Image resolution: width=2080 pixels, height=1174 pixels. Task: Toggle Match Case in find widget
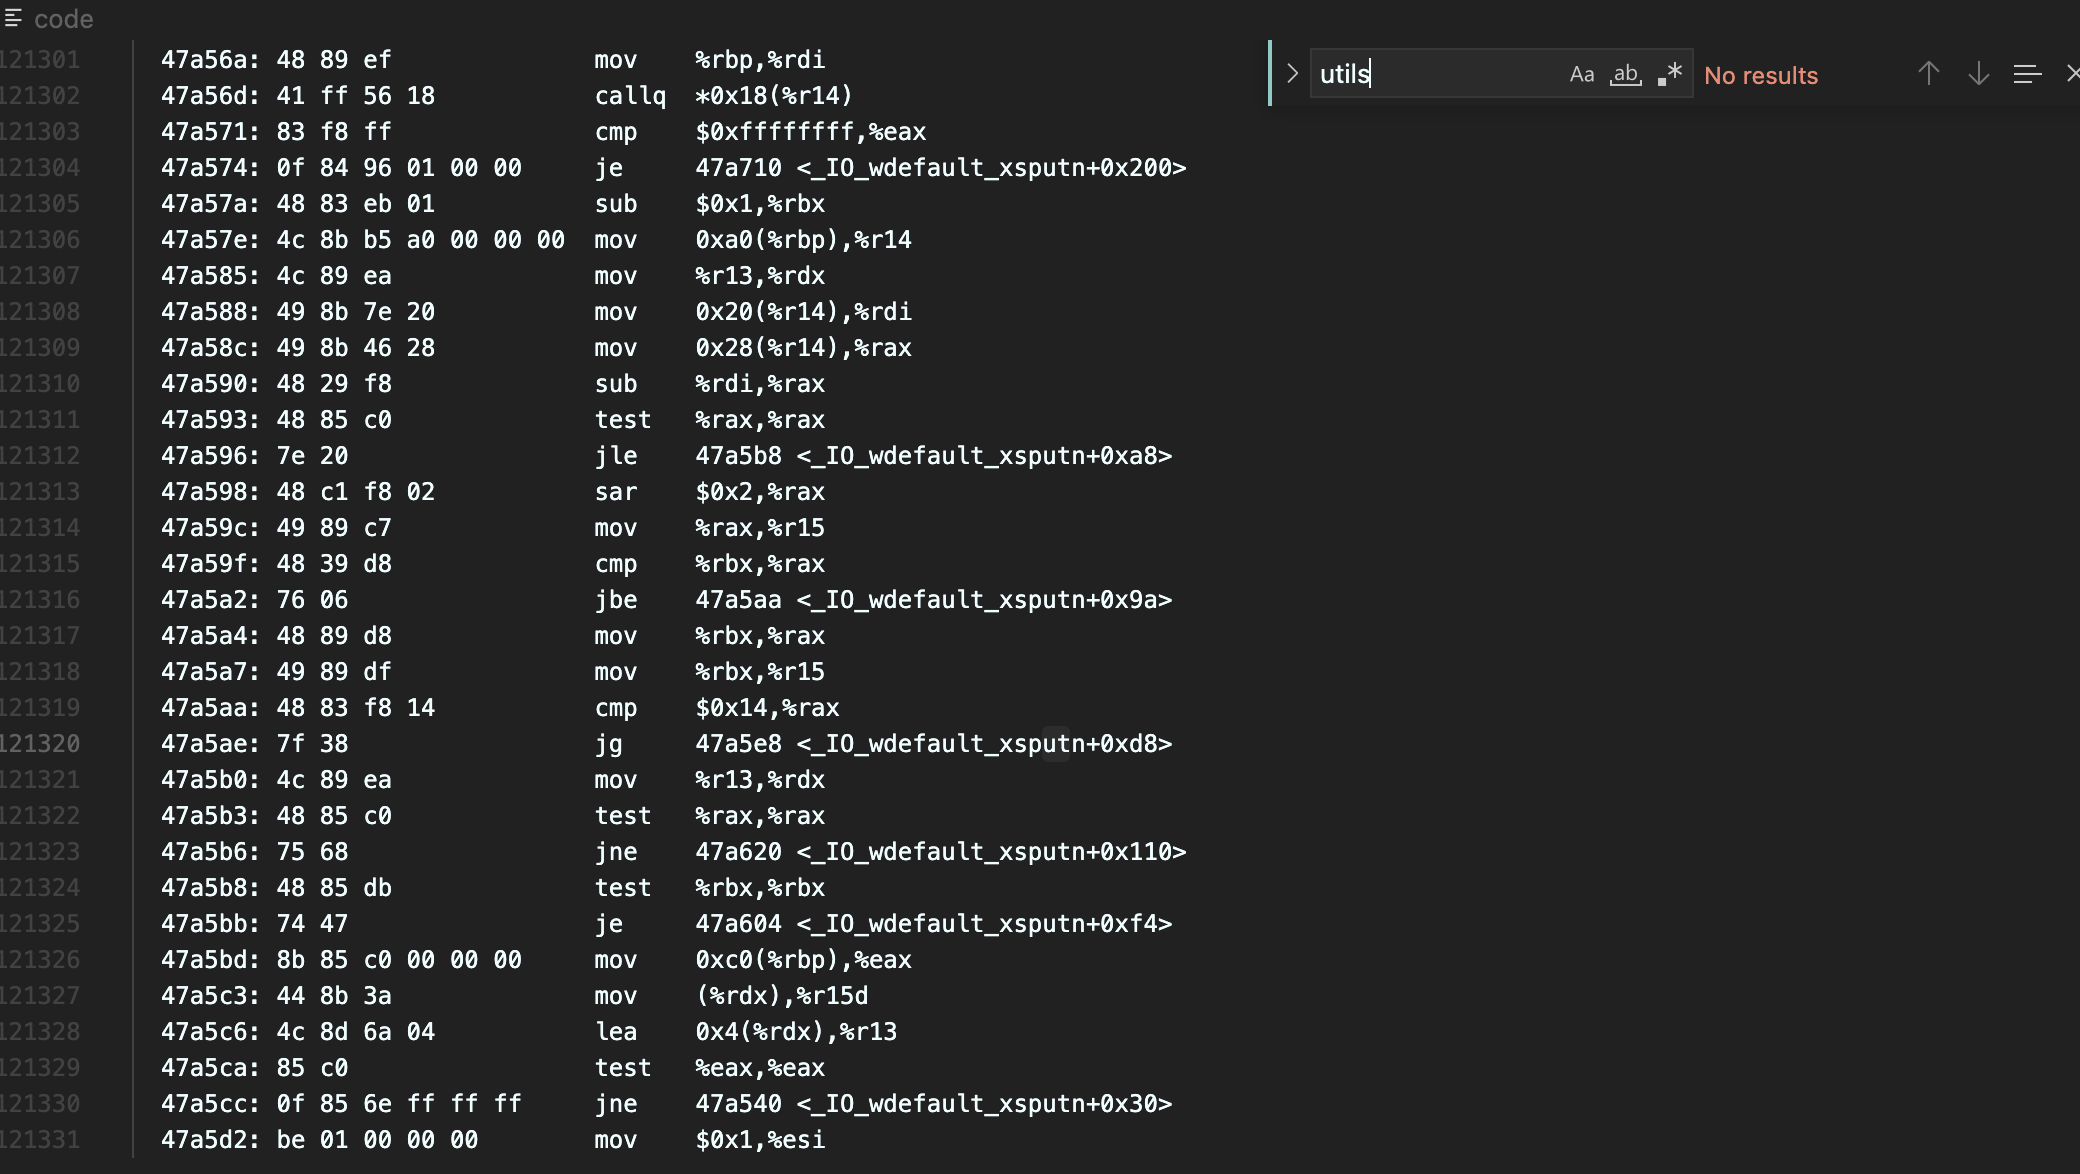(x=1581, y=74)
